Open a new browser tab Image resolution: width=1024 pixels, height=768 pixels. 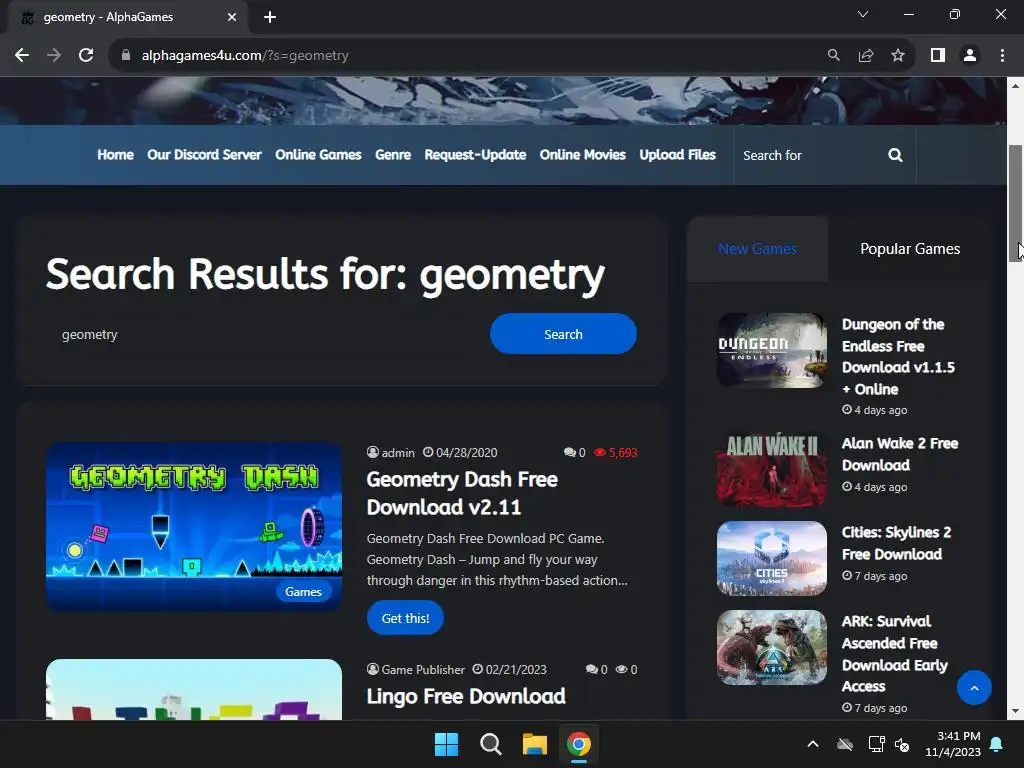[270, 17]
